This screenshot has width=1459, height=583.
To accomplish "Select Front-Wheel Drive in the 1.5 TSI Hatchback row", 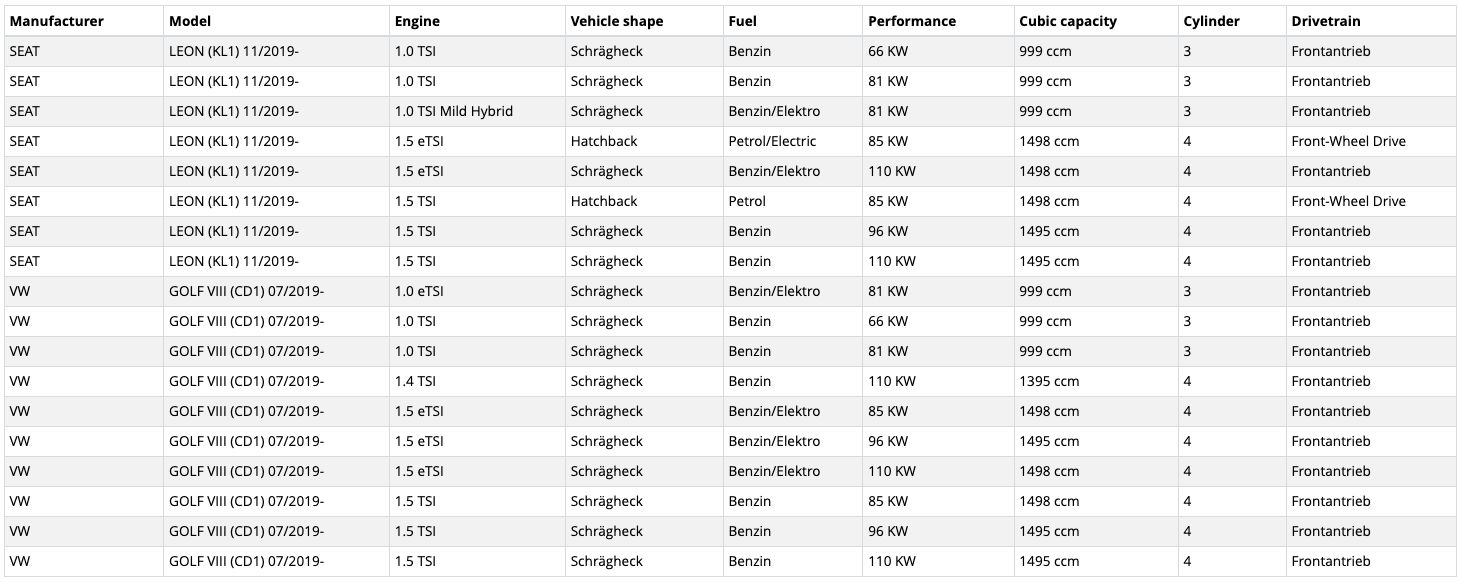I will pyautogui.click(x=1348, y=201).
